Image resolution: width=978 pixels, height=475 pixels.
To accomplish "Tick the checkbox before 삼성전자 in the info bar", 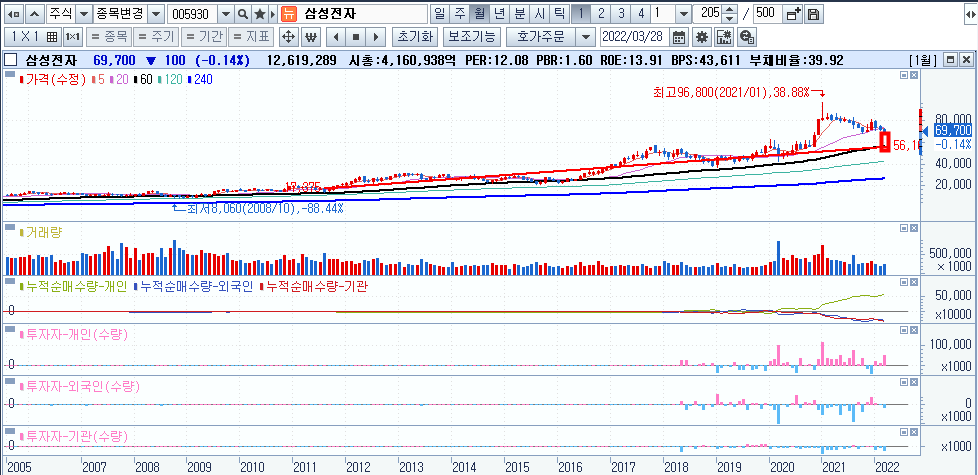I will click(x=10, y=60).
